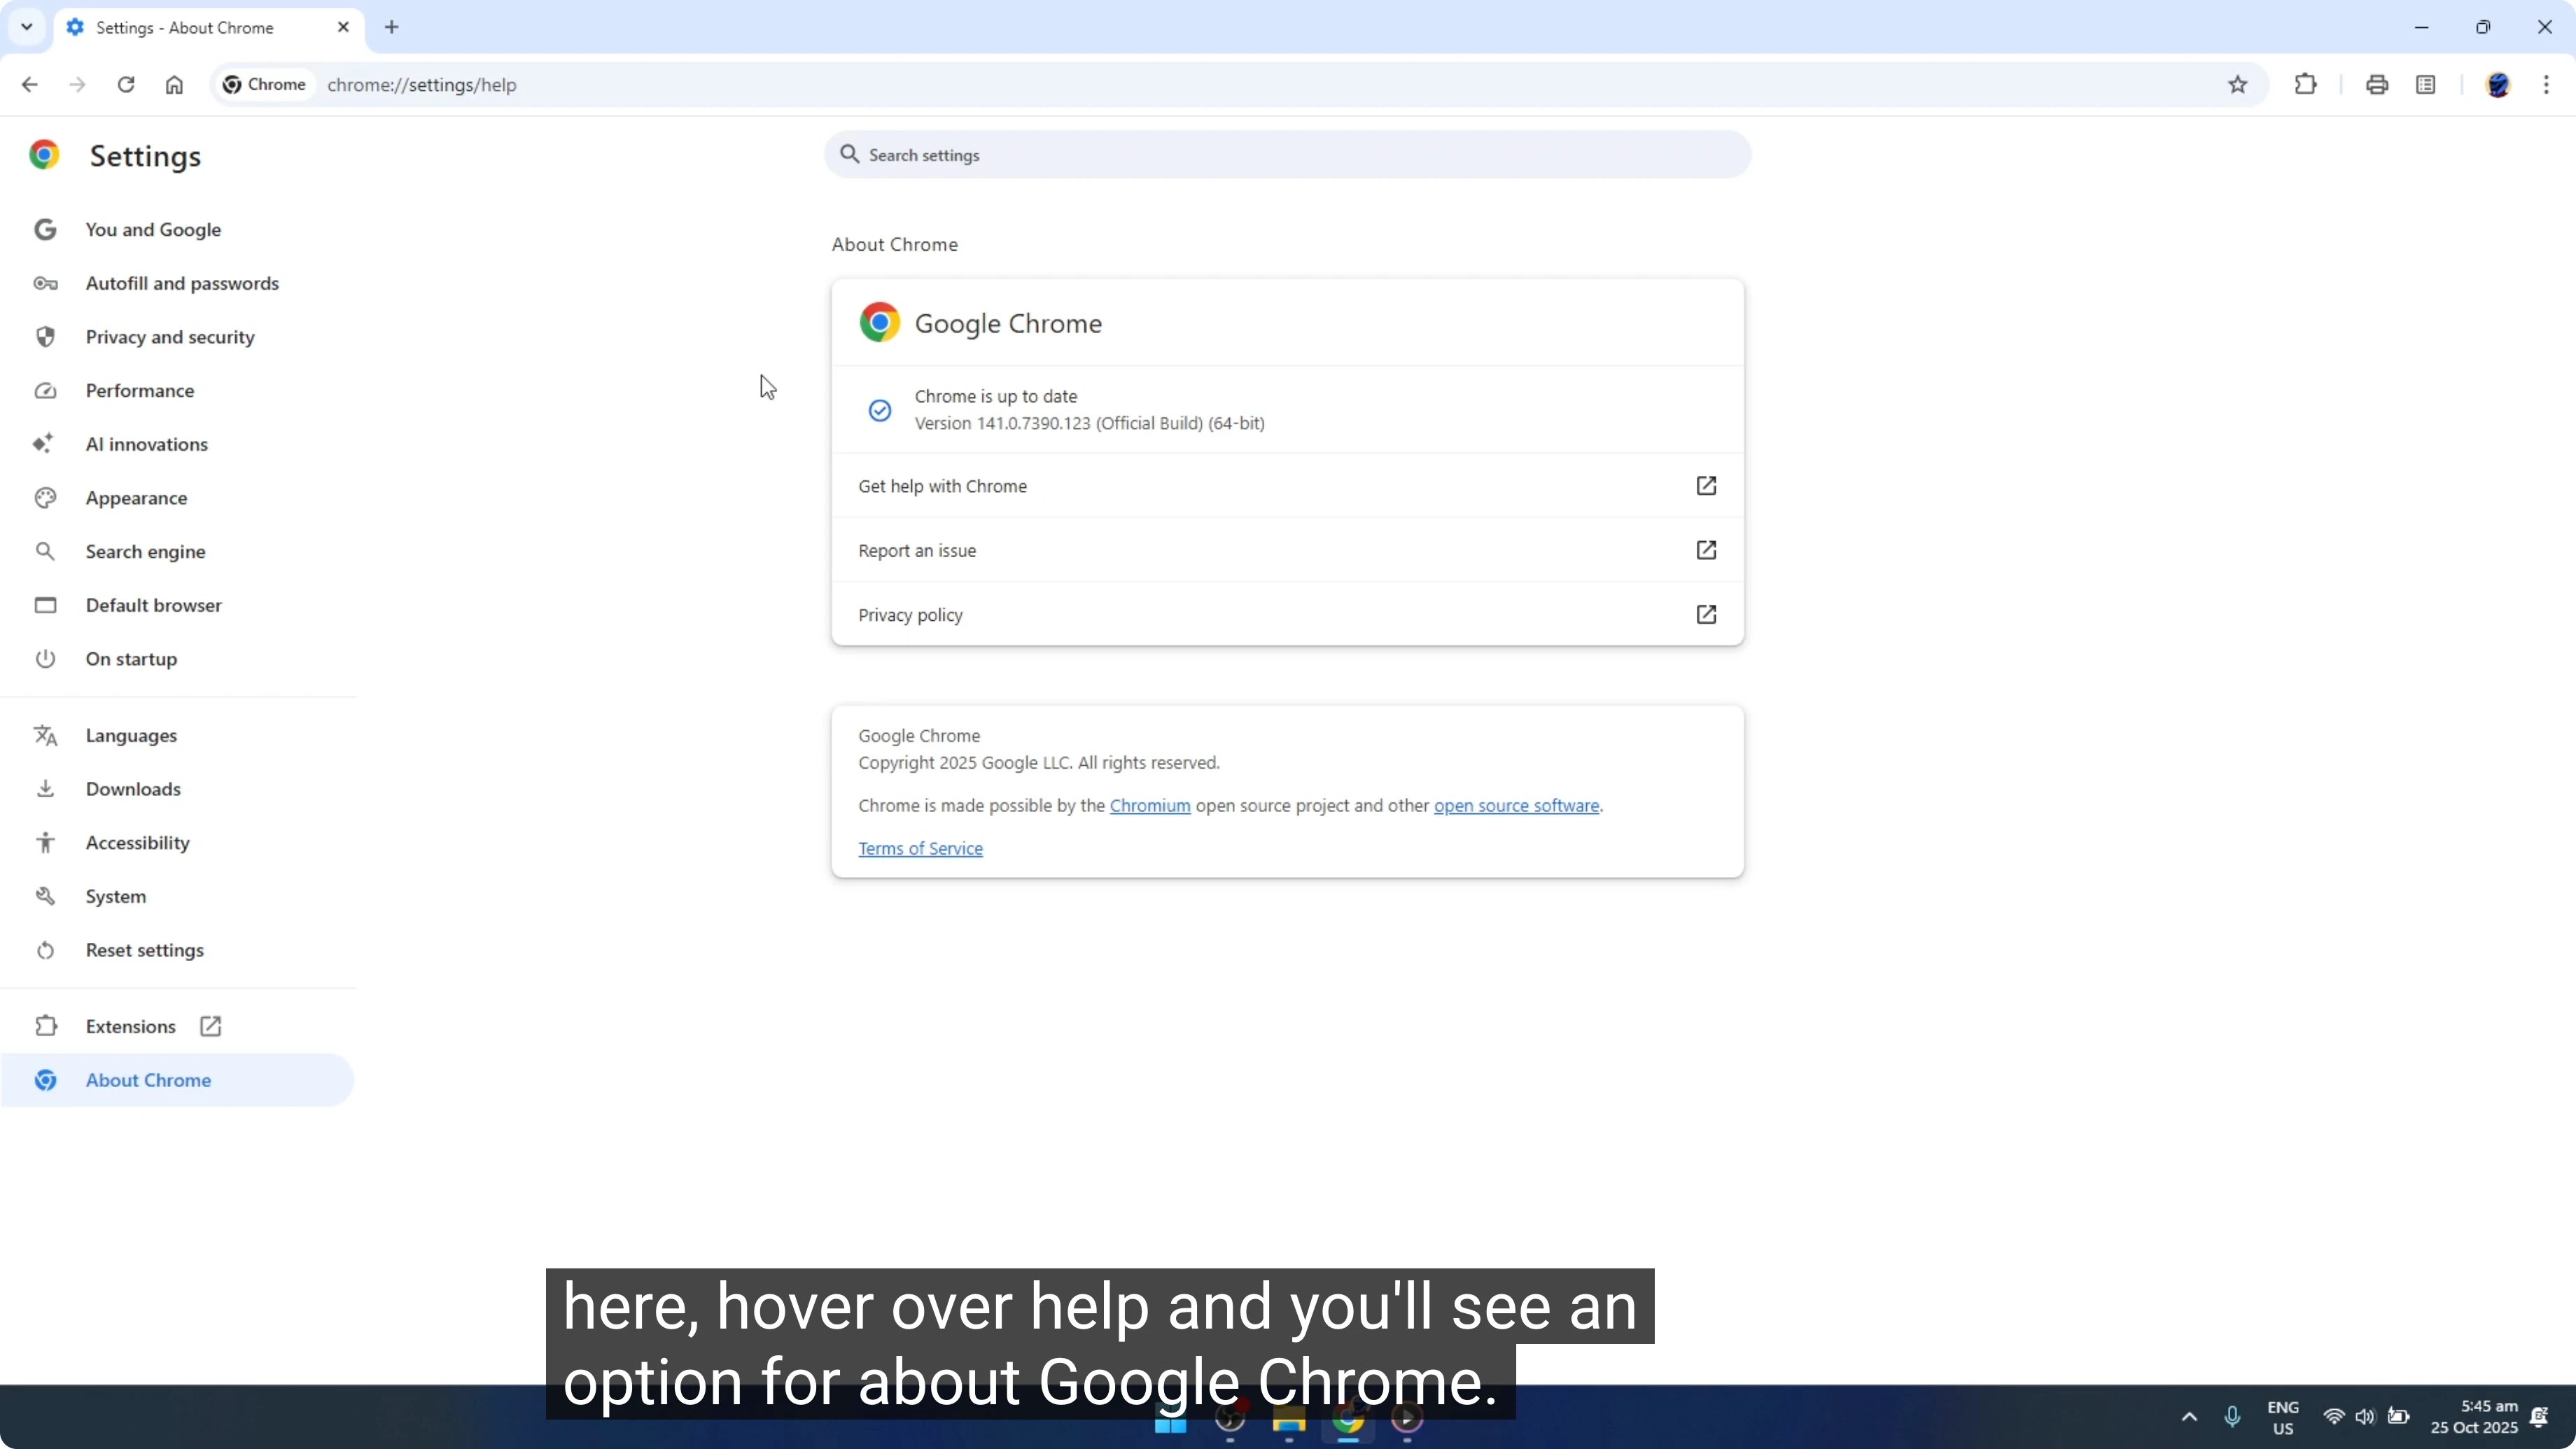Click the print icon in the toolbar
This screenshot has height=1449, width=2576.
tap(2377, 84)
